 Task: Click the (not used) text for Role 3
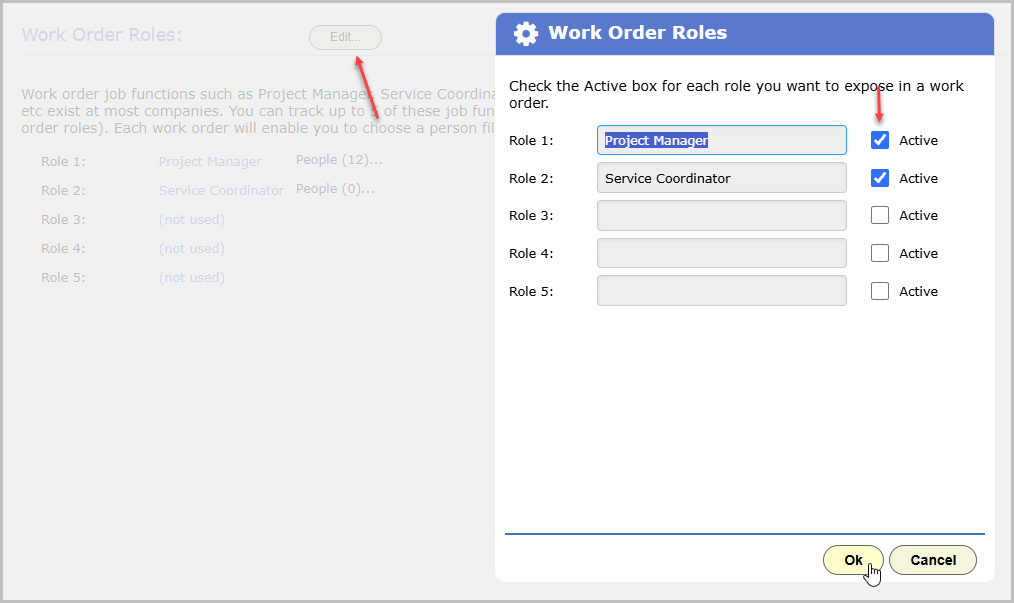click(x=192, y=220)
